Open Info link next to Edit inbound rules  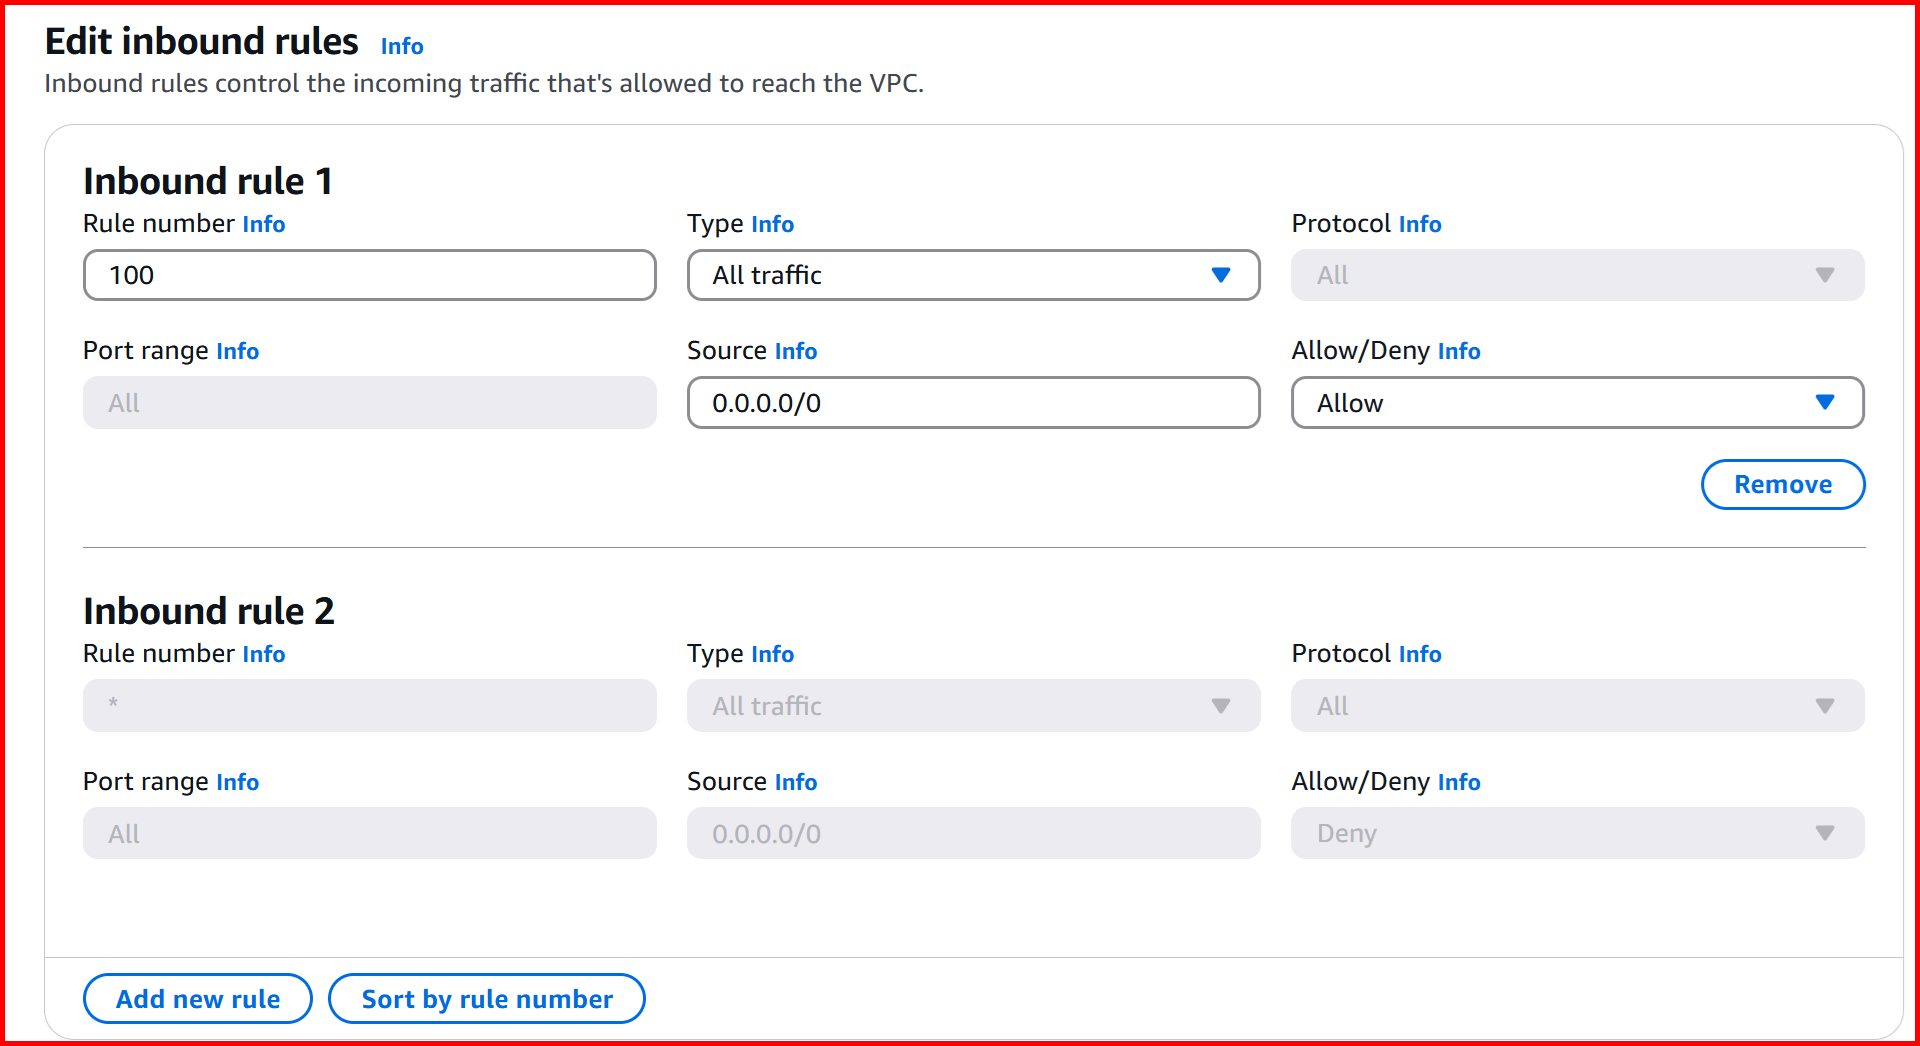402,46
